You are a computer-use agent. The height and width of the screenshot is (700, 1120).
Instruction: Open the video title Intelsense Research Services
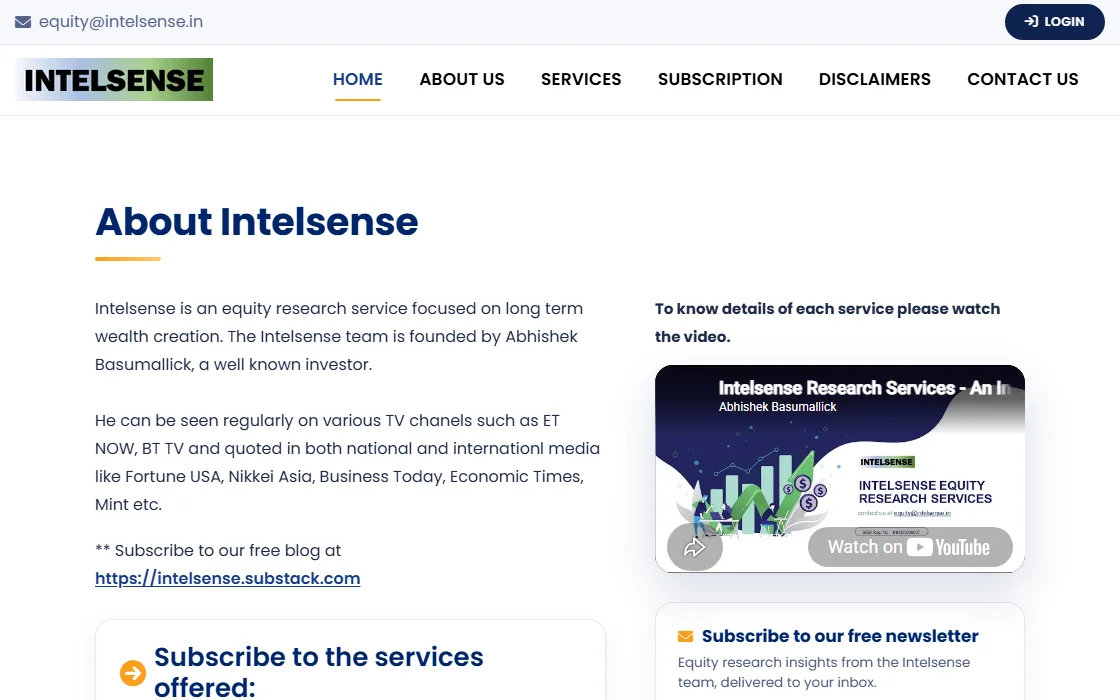click(864, 388)
